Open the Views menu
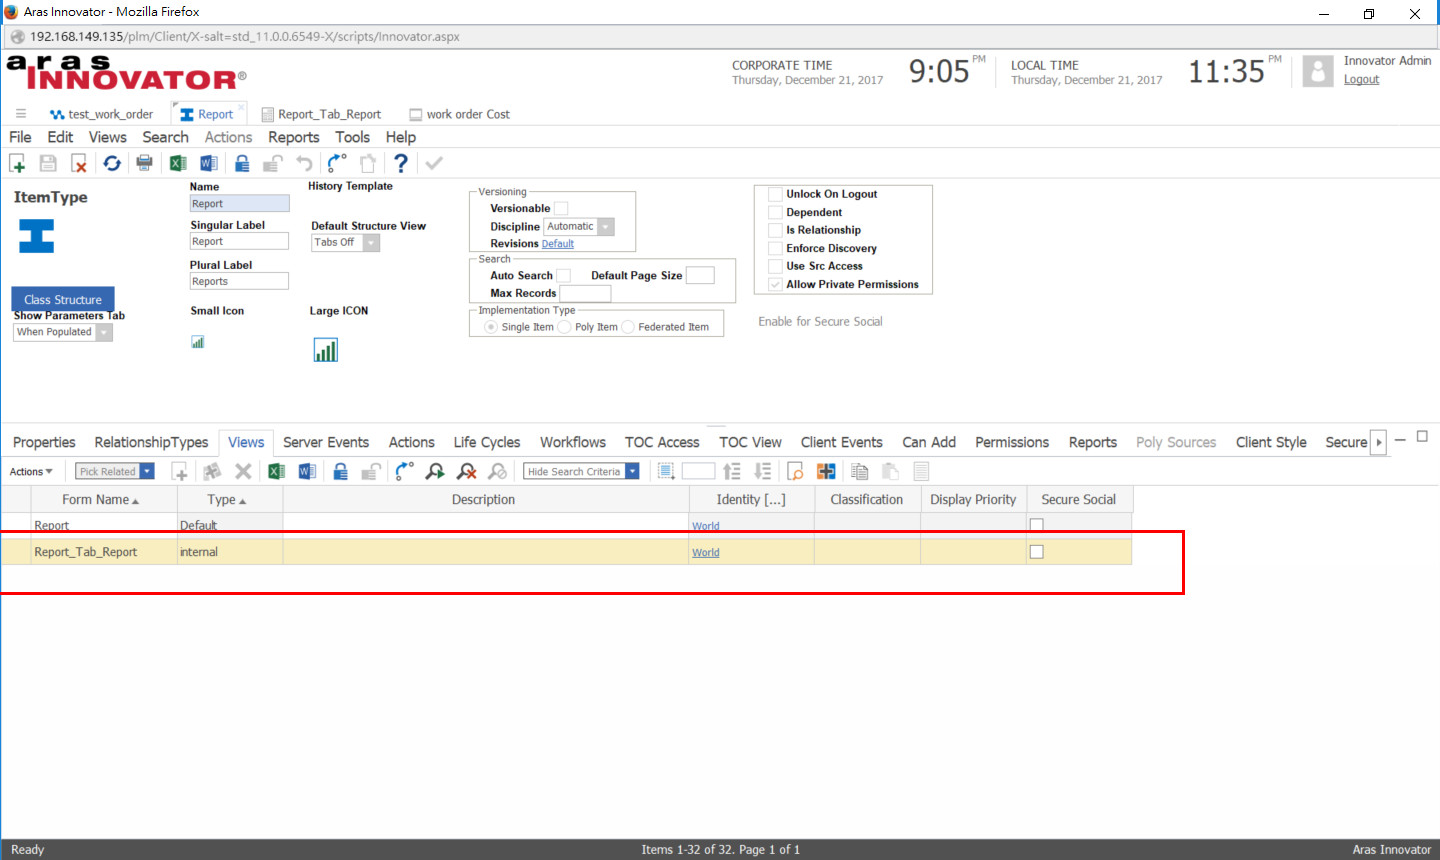Viewport: 1440px width, 860px height. (x=107, y=137)
